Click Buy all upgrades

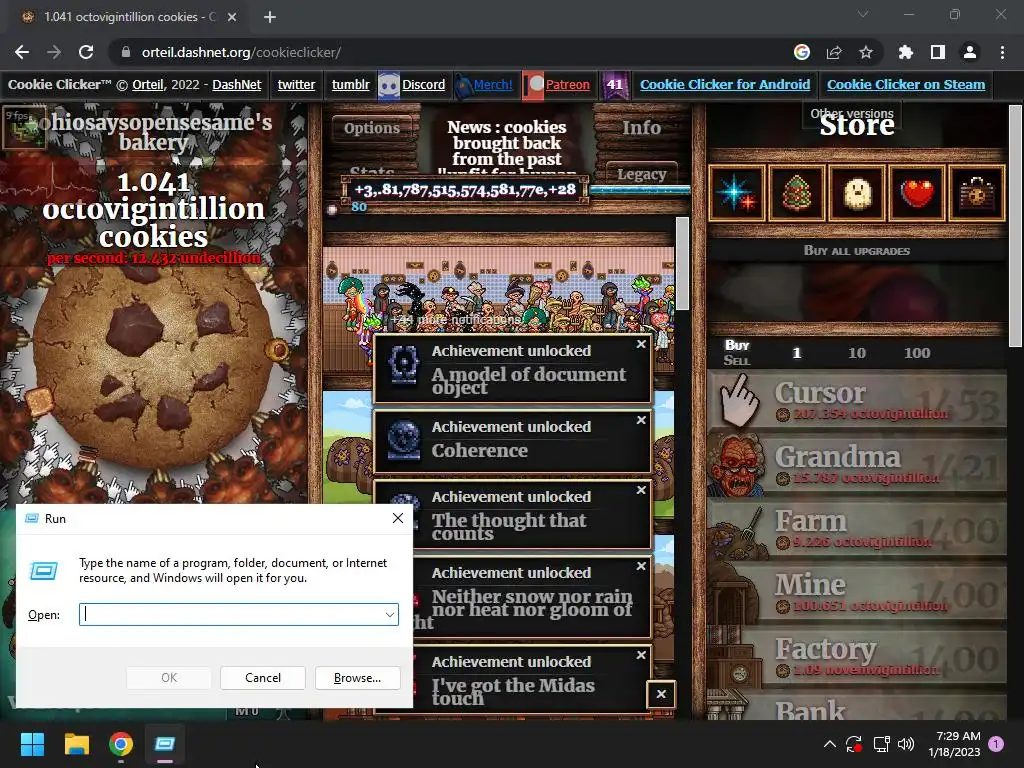[x=857, y=251]
